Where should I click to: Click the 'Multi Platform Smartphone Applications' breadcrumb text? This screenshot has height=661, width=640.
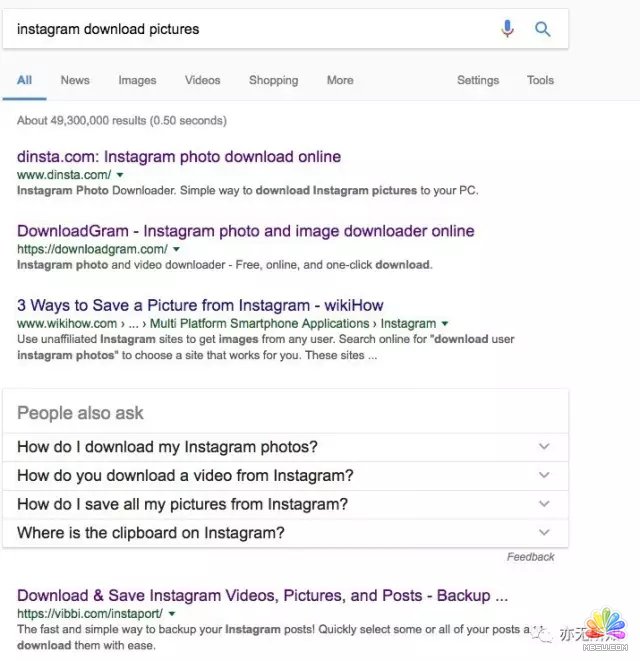click(x=259, y=324)
